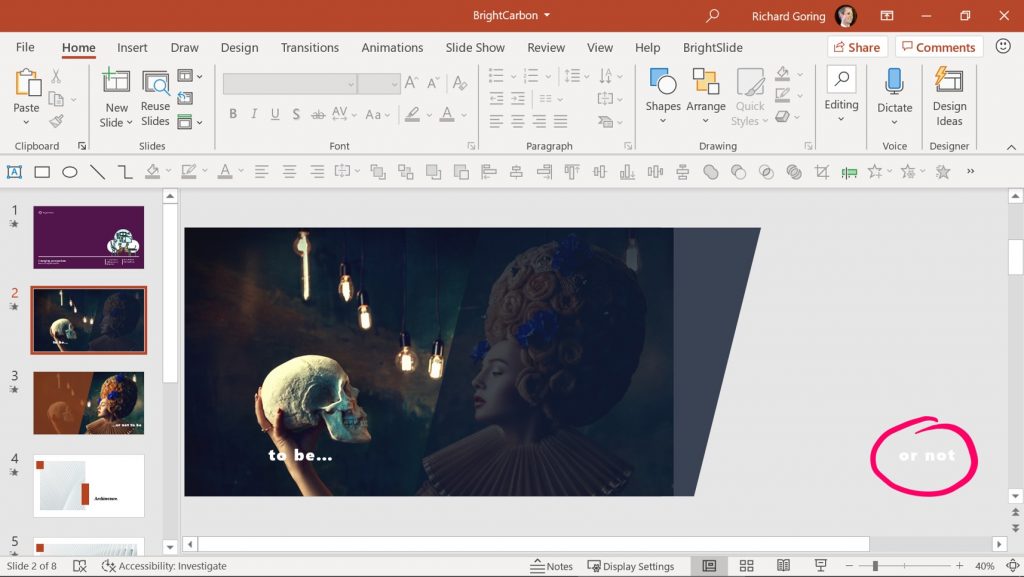Click zoom in plus button
This screenshot has height=577, width=1024.
tap(959, 566)
